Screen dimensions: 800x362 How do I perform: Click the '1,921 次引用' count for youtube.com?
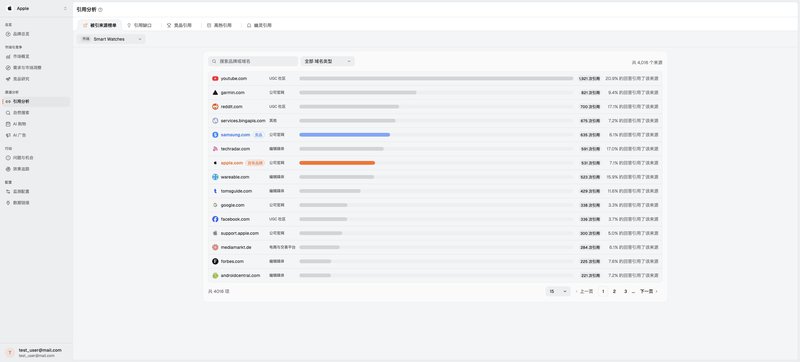(x=589, y=79)
